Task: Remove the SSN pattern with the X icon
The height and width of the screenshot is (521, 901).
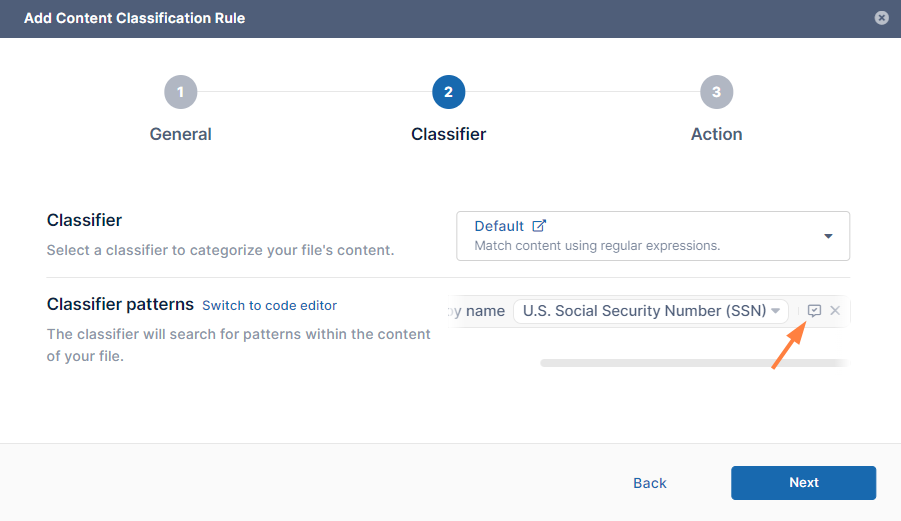Action: coord(835,311)
